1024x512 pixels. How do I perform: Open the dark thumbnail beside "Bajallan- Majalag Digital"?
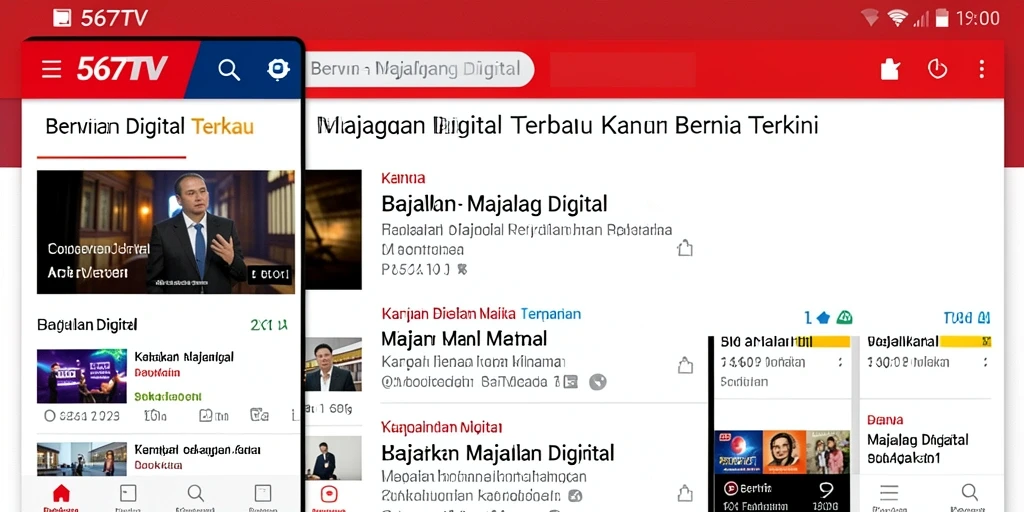(333, 229)
